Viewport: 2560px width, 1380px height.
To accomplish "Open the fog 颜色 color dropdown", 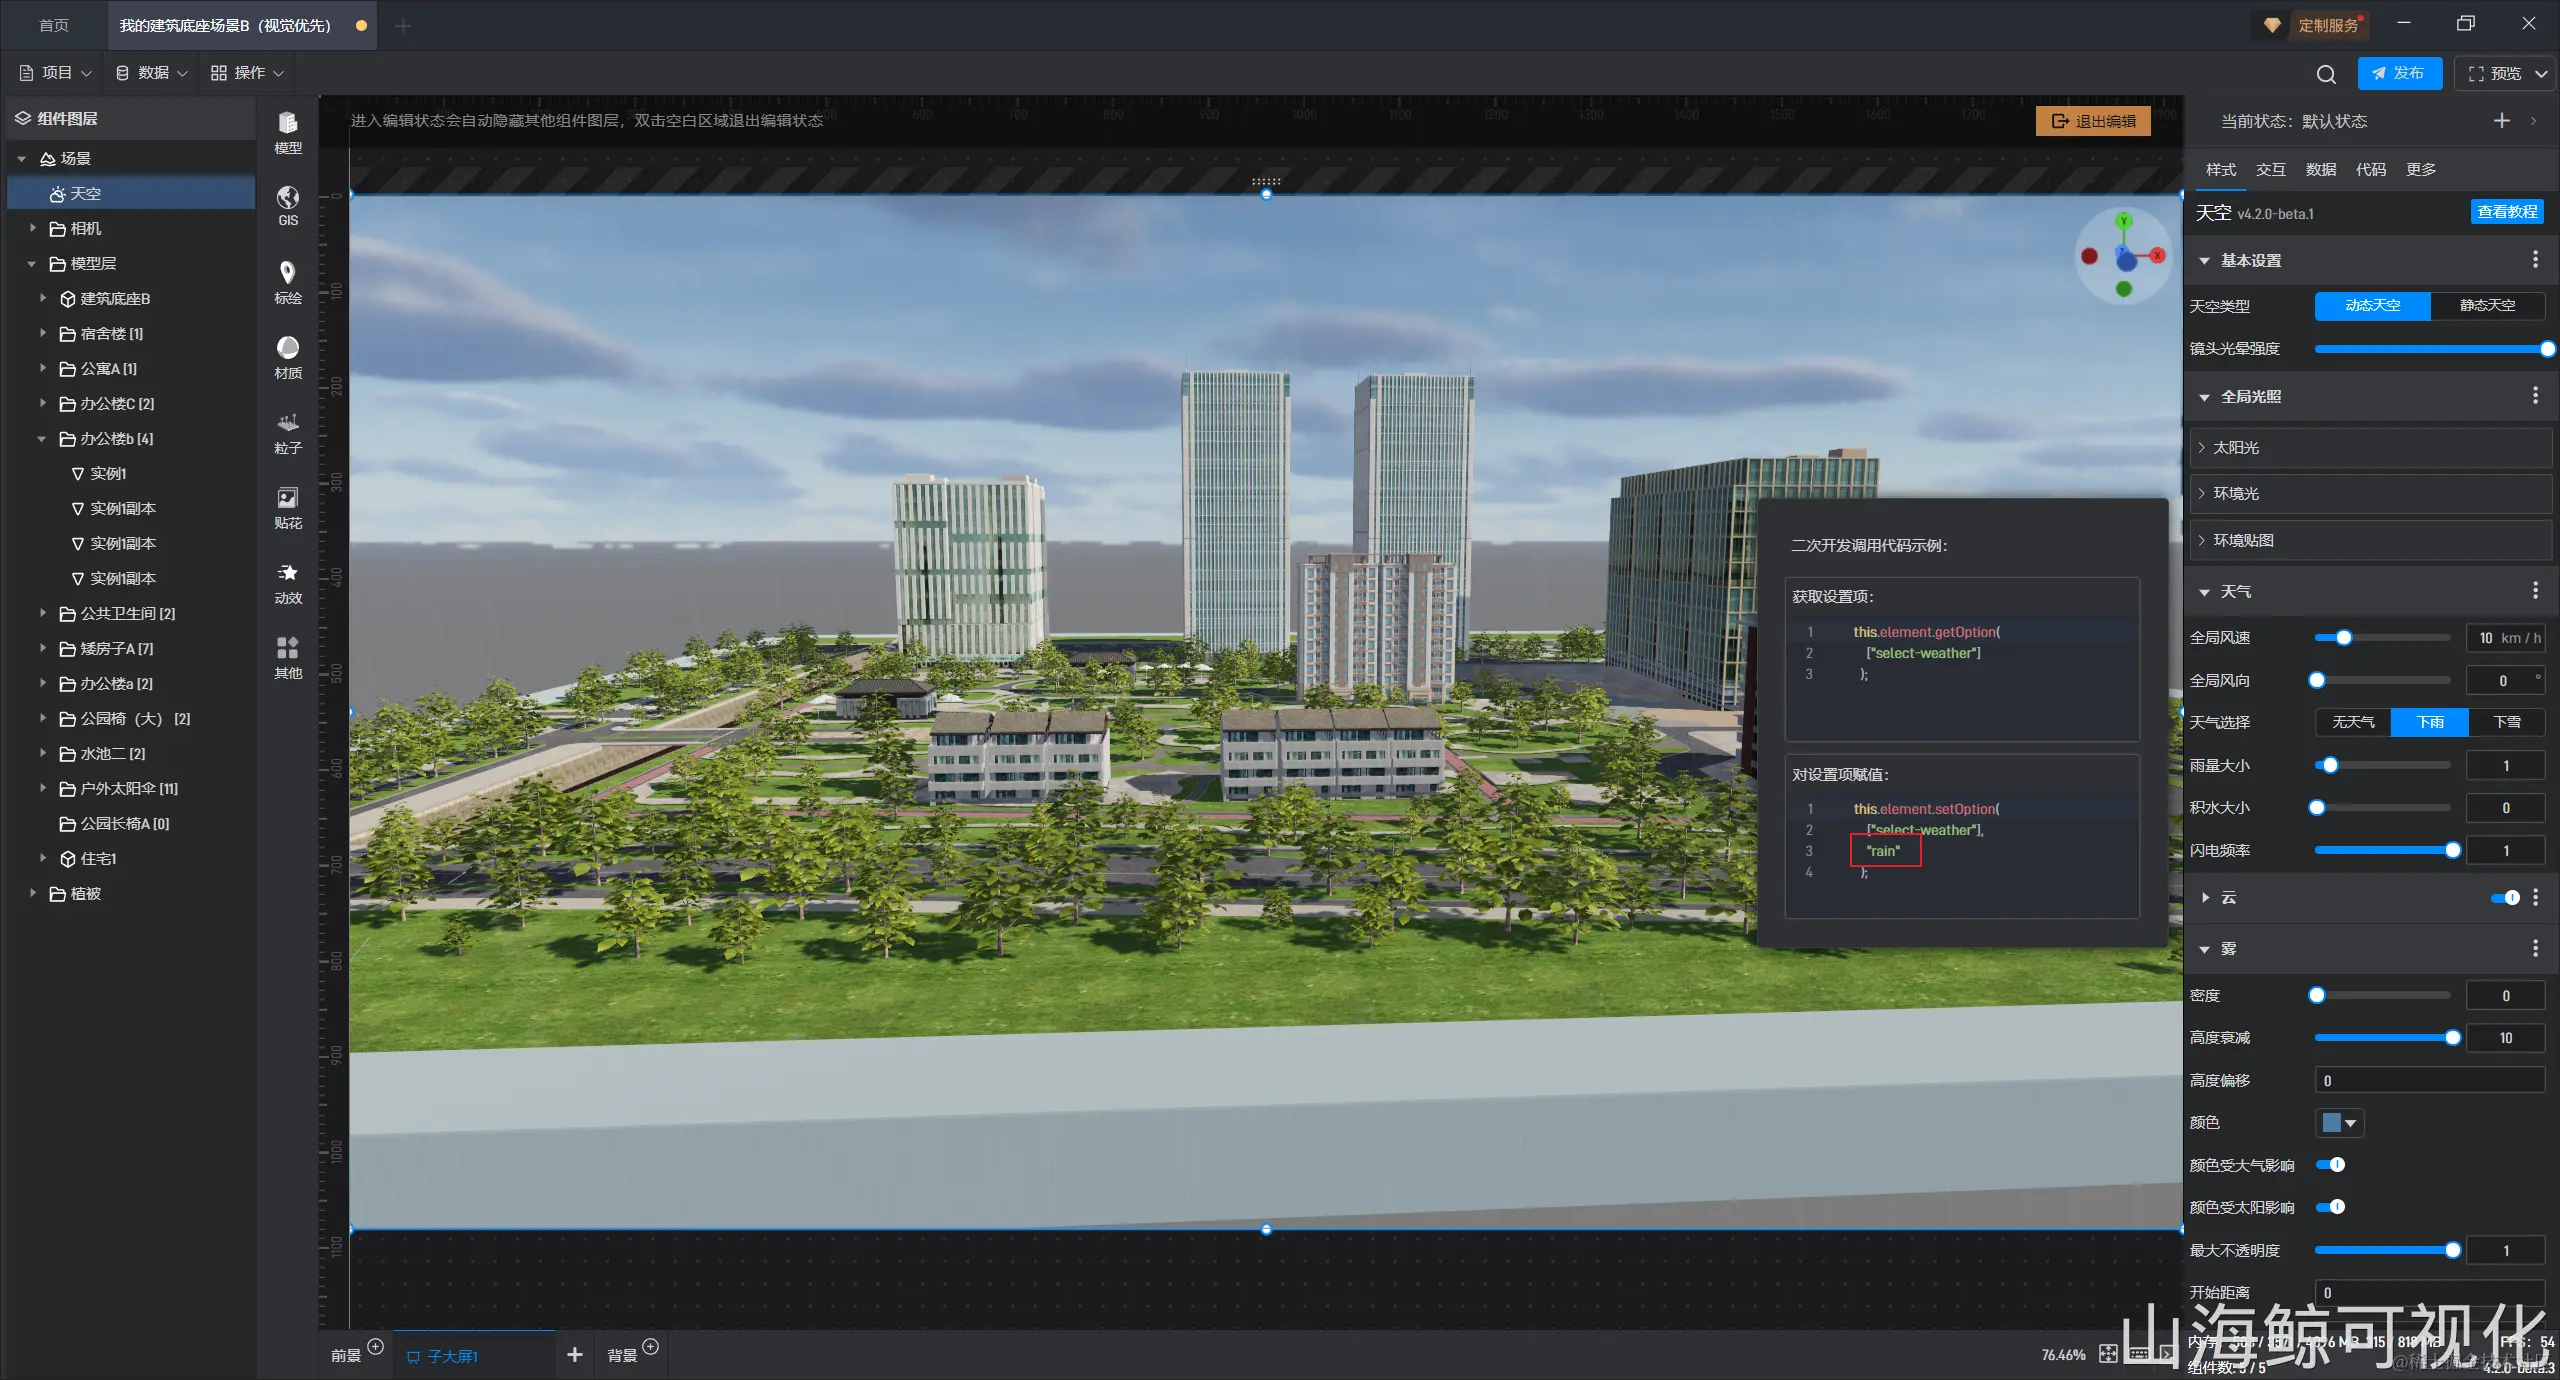I will 2339,1123.
